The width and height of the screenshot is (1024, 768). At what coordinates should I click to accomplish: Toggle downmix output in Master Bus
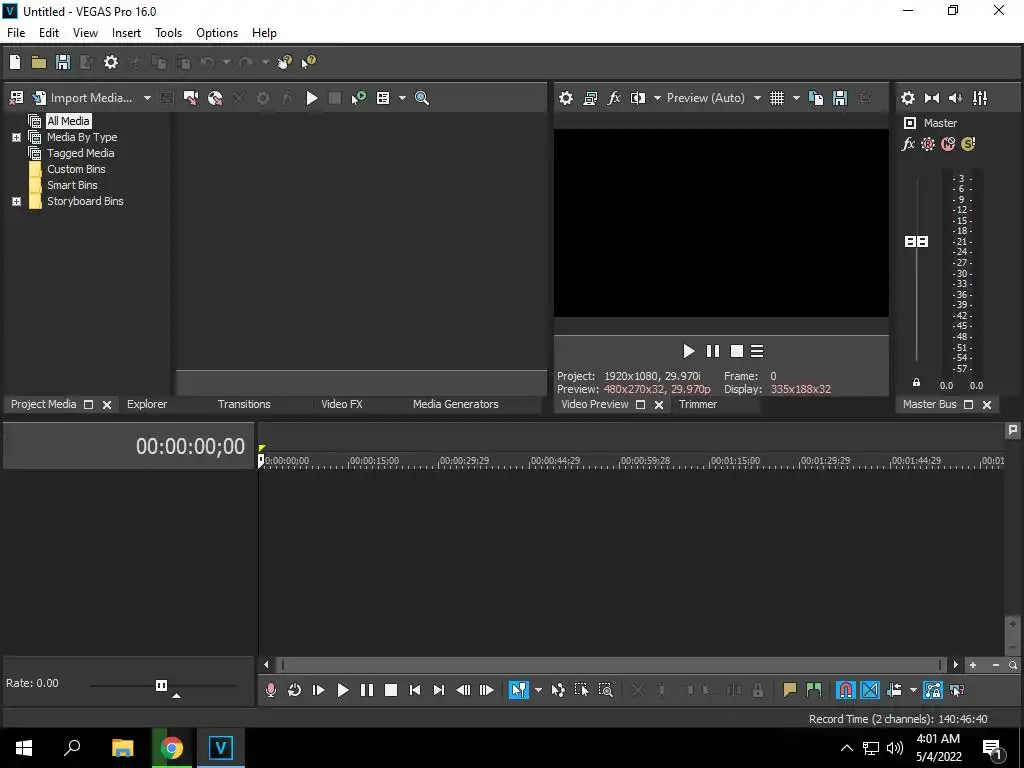point(932,98)
